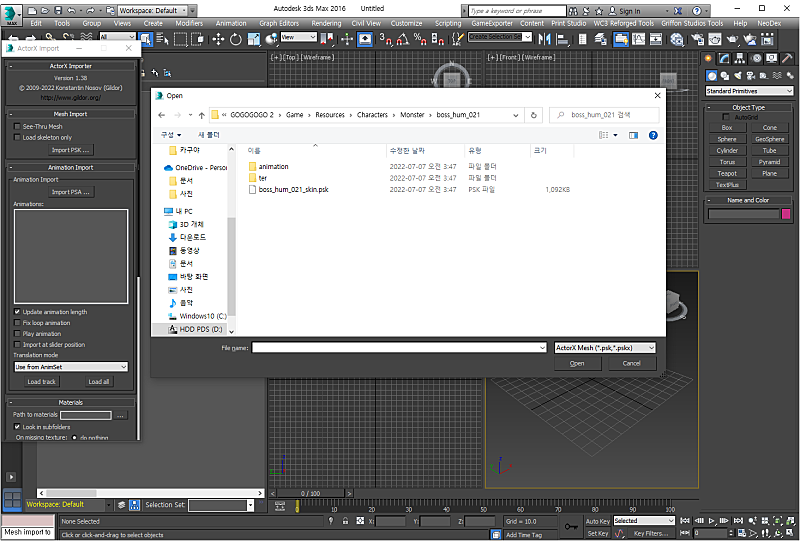
Task: Open the ActorX Mesh file type dropdown
Action: (605, 348)
